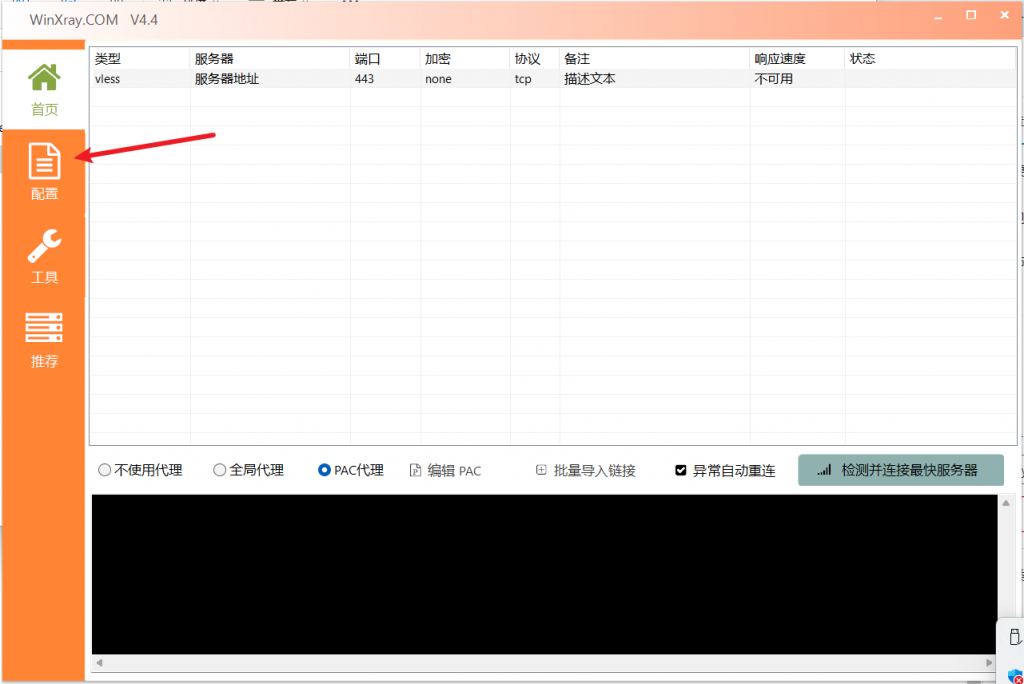Click the log vertical scrollbar up arrow
Screen dimensions: 1024x684
1006,503
